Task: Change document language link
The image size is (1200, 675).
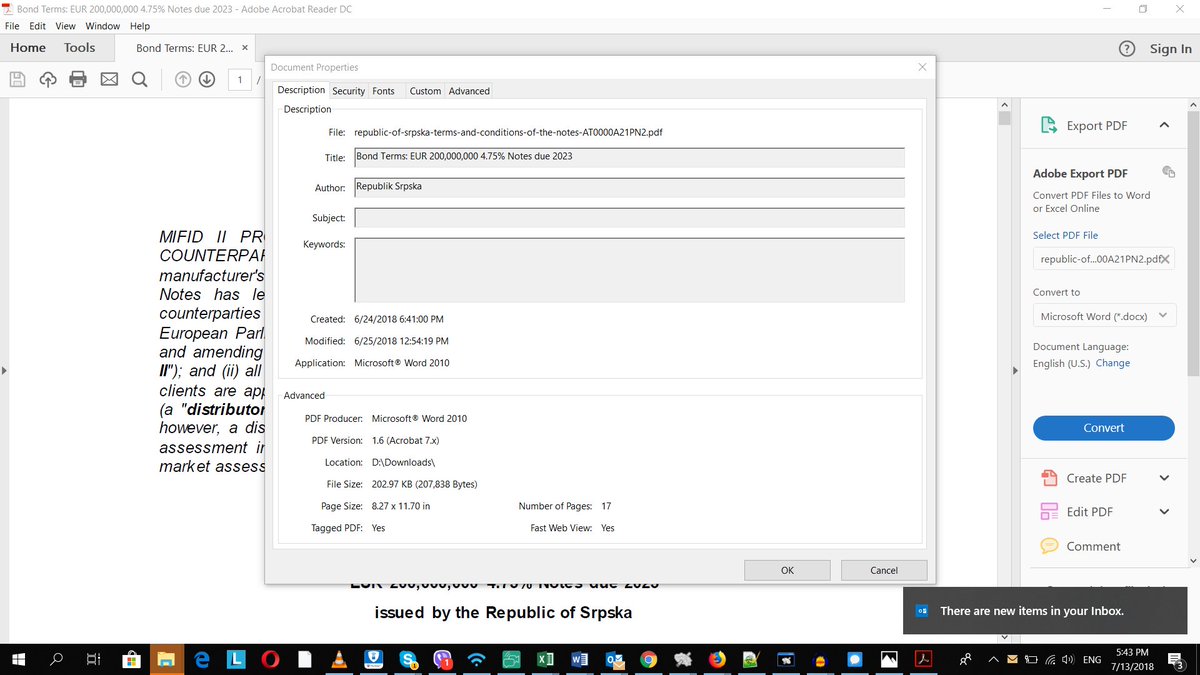Action: tap(1113, 363)
